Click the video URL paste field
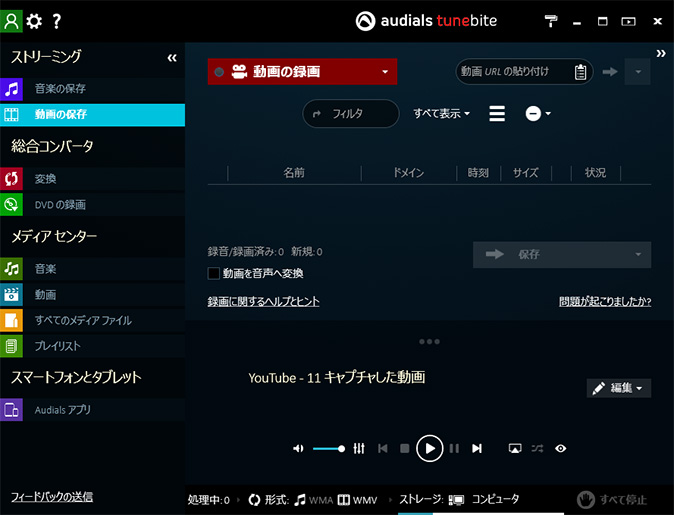Image resolution: width=674 pixels, height=515 pixels. click(524, 72)
